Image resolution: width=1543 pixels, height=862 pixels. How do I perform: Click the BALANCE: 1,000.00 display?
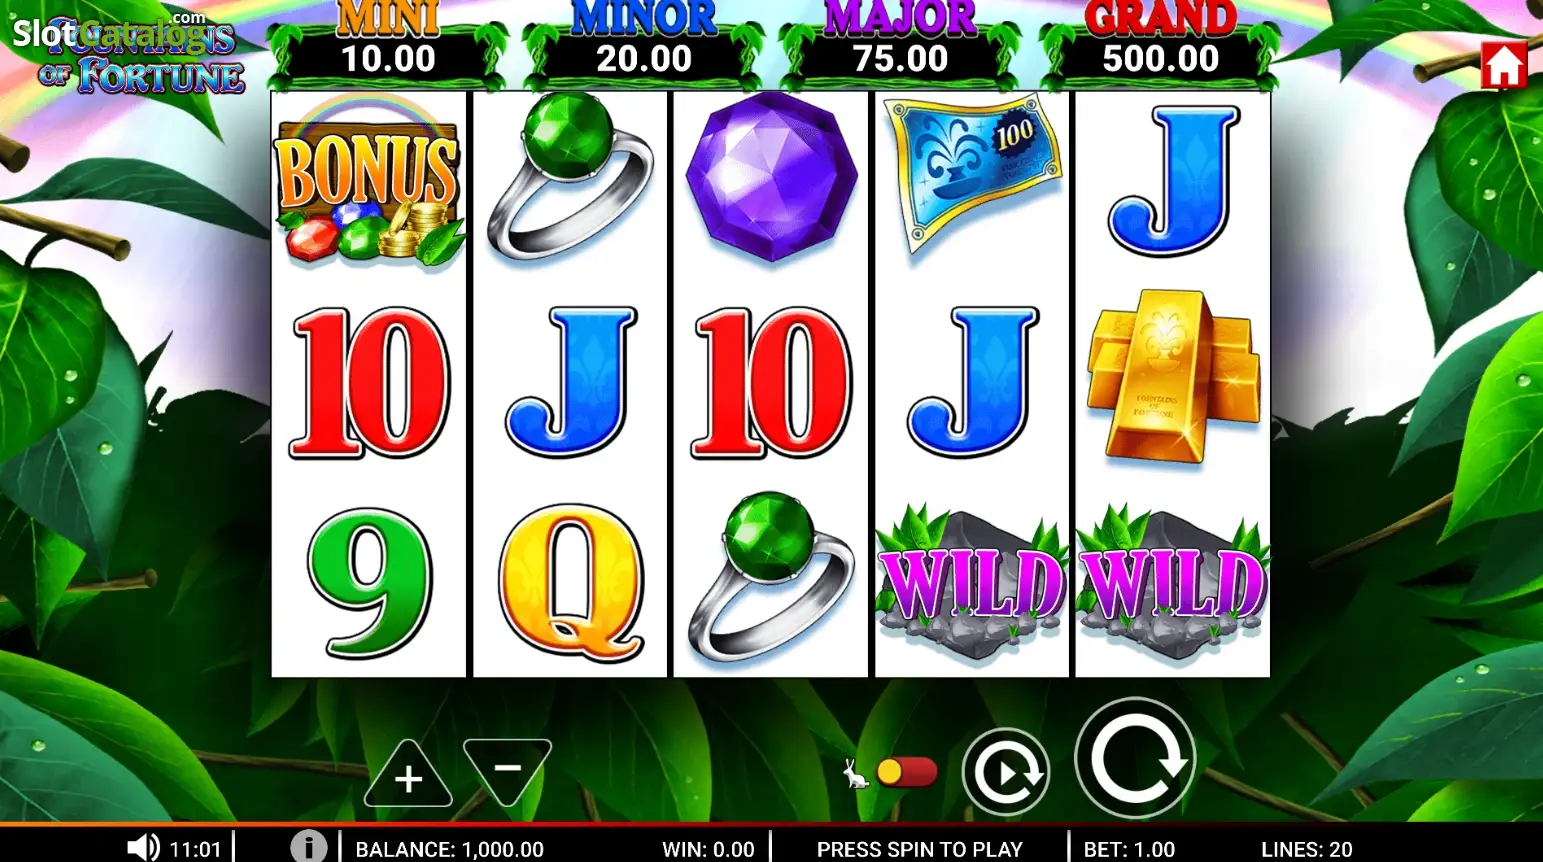click(450, 849)
